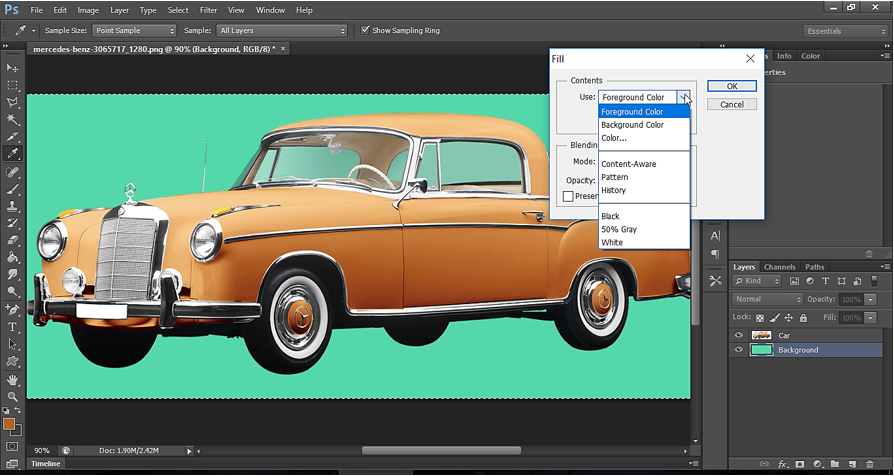Open the Character panel icon

[715, 235]
